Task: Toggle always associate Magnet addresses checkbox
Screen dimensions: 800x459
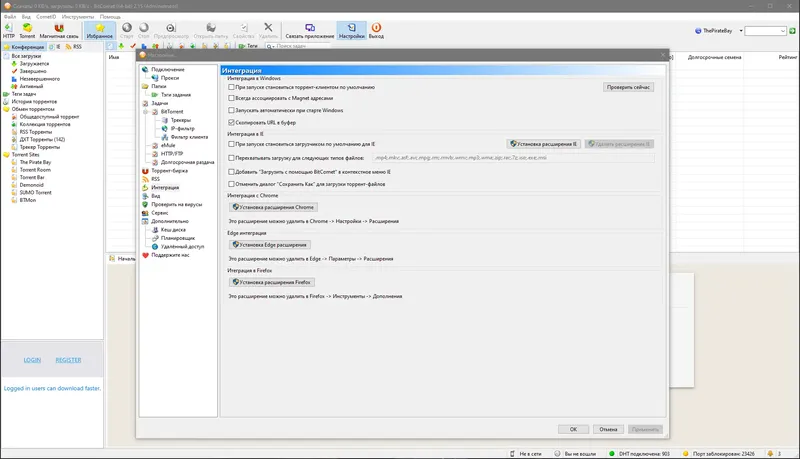Action: click(x=231, y=98)
